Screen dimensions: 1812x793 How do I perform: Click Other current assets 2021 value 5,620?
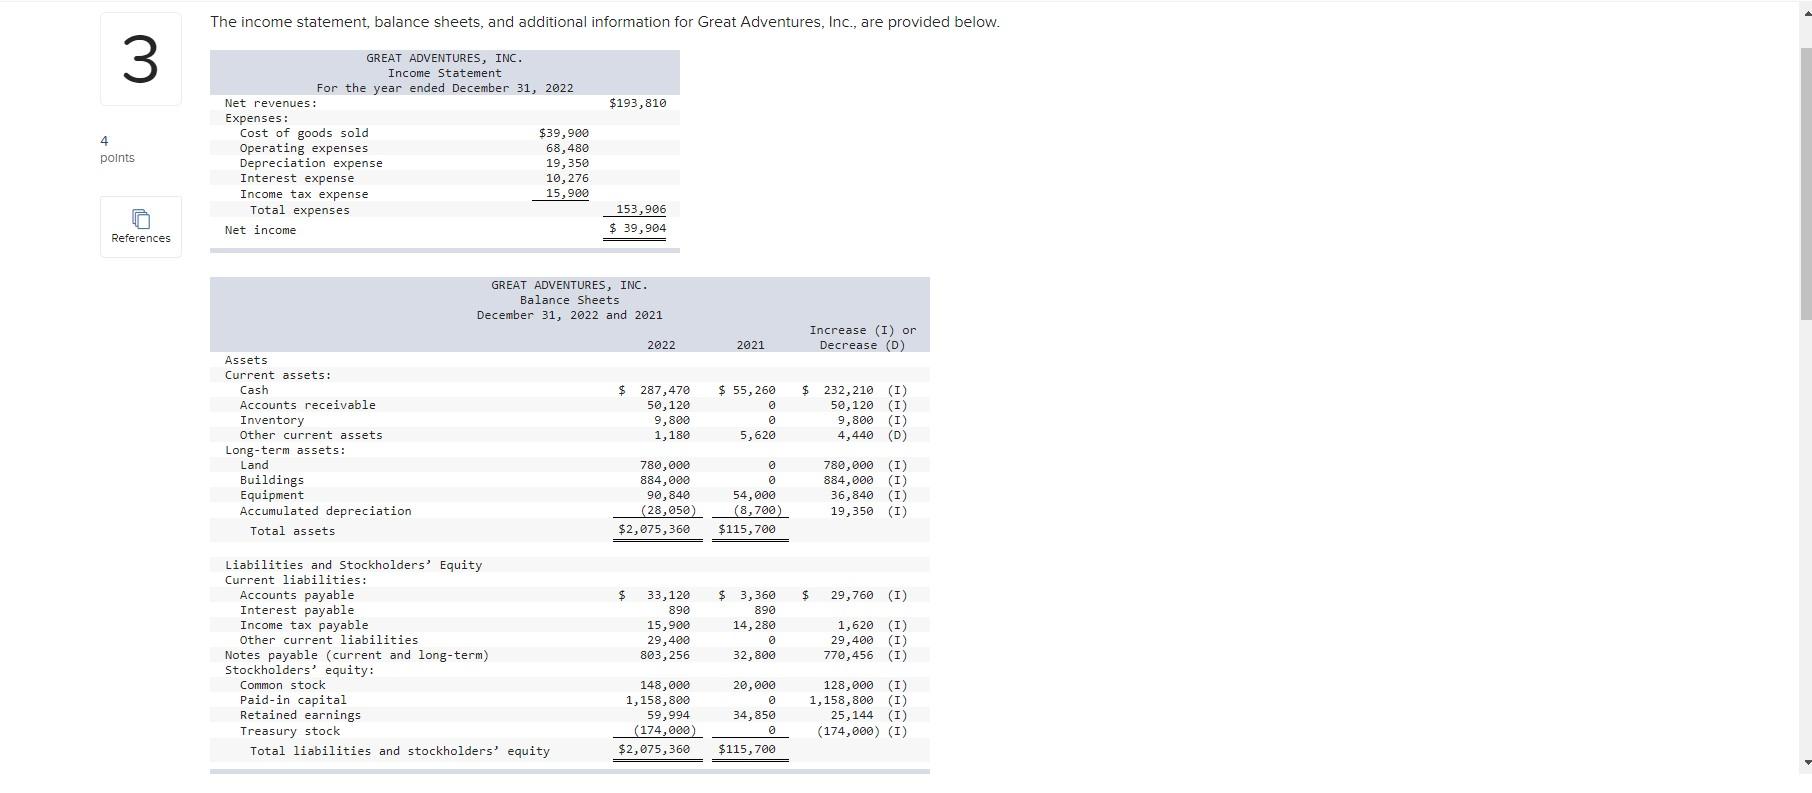pos(757,435)
